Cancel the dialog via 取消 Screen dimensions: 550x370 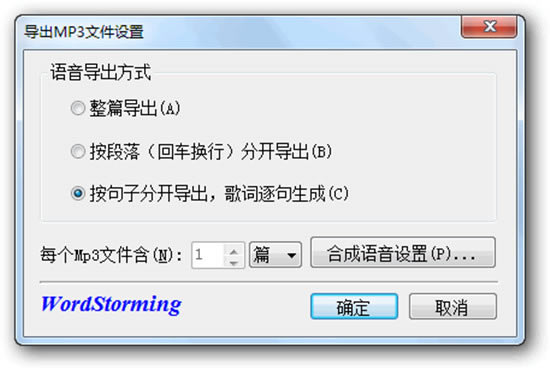pos(453,307)
